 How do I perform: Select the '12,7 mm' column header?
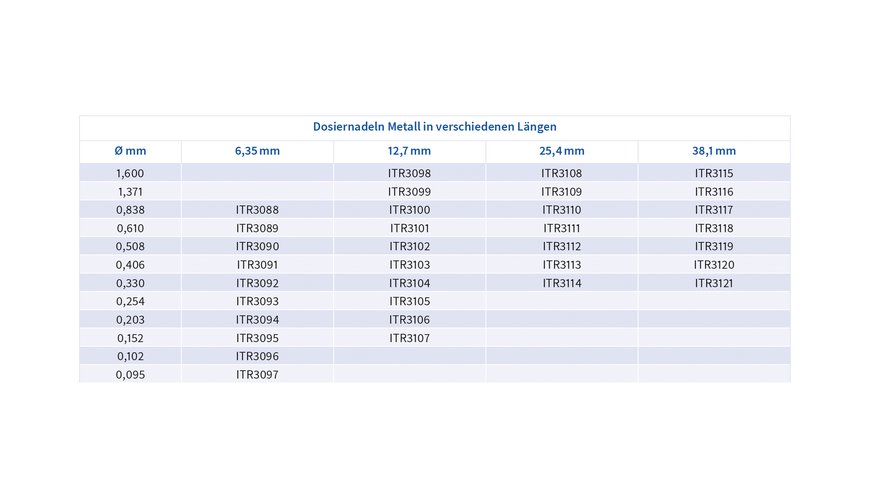click(409, 151)
